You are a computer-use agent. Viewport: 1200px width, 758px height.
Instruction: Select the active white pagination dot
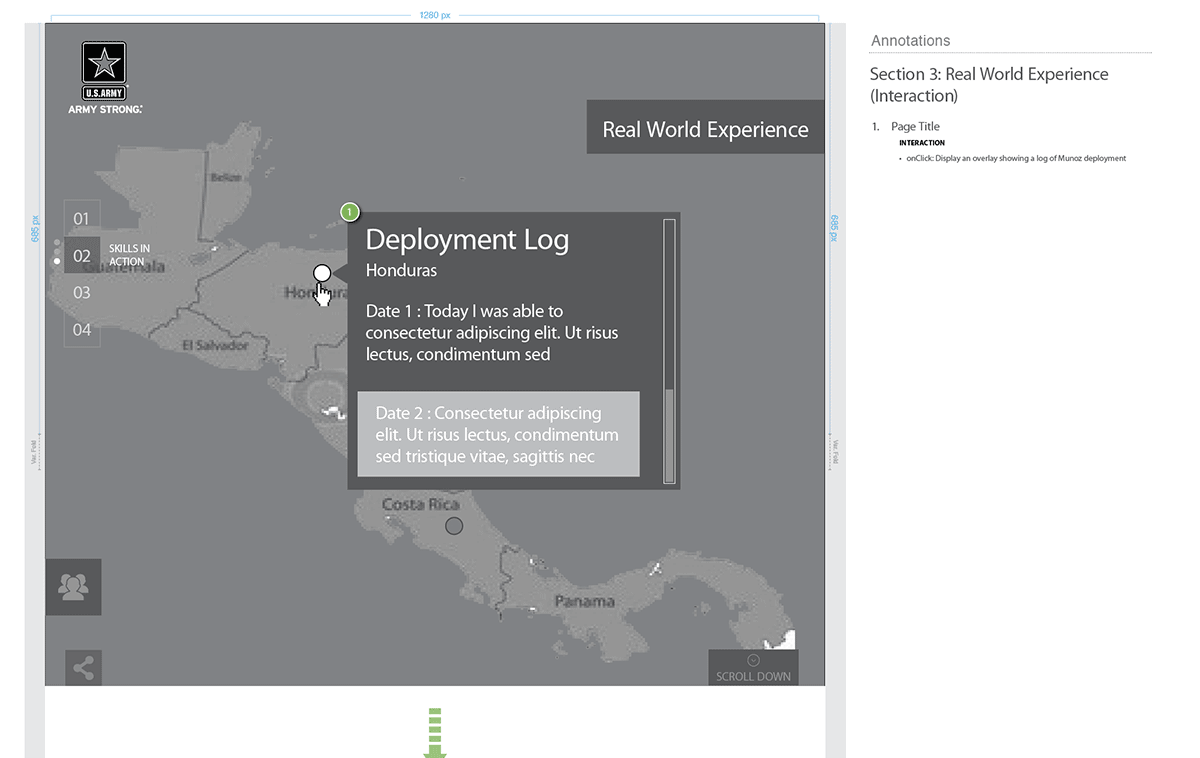point(57,261)
